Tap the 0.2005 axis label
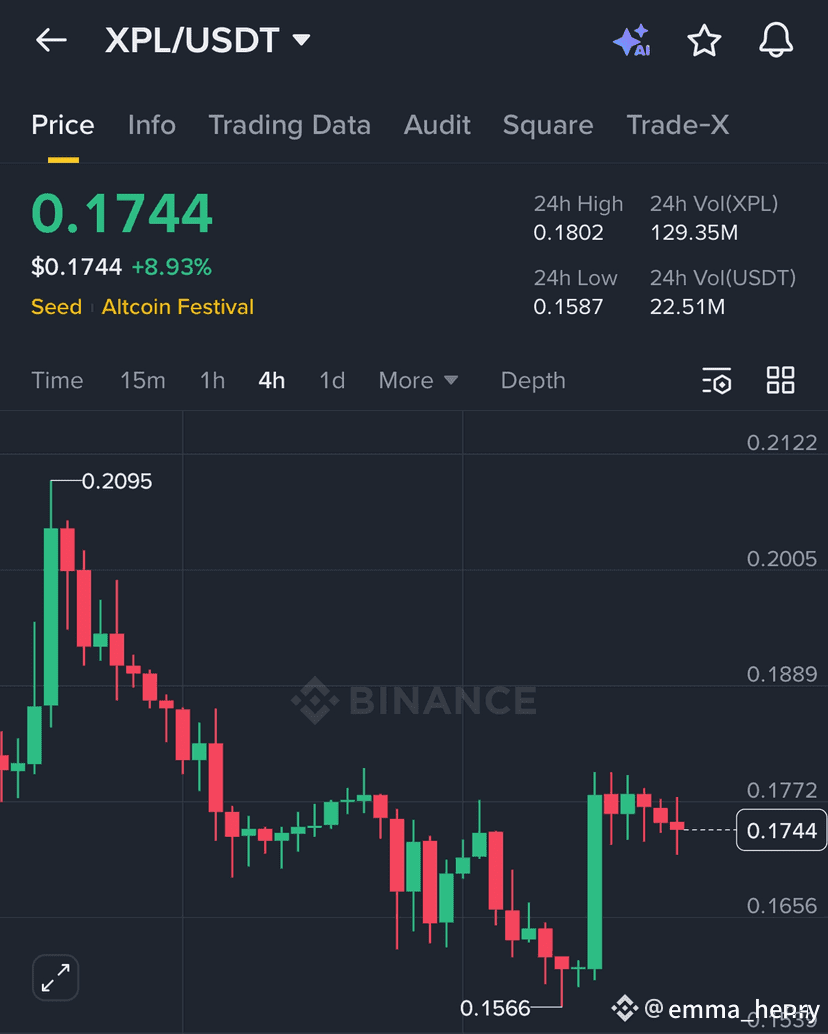Viewport: 828px width, 1034px height. pos(782,559)
